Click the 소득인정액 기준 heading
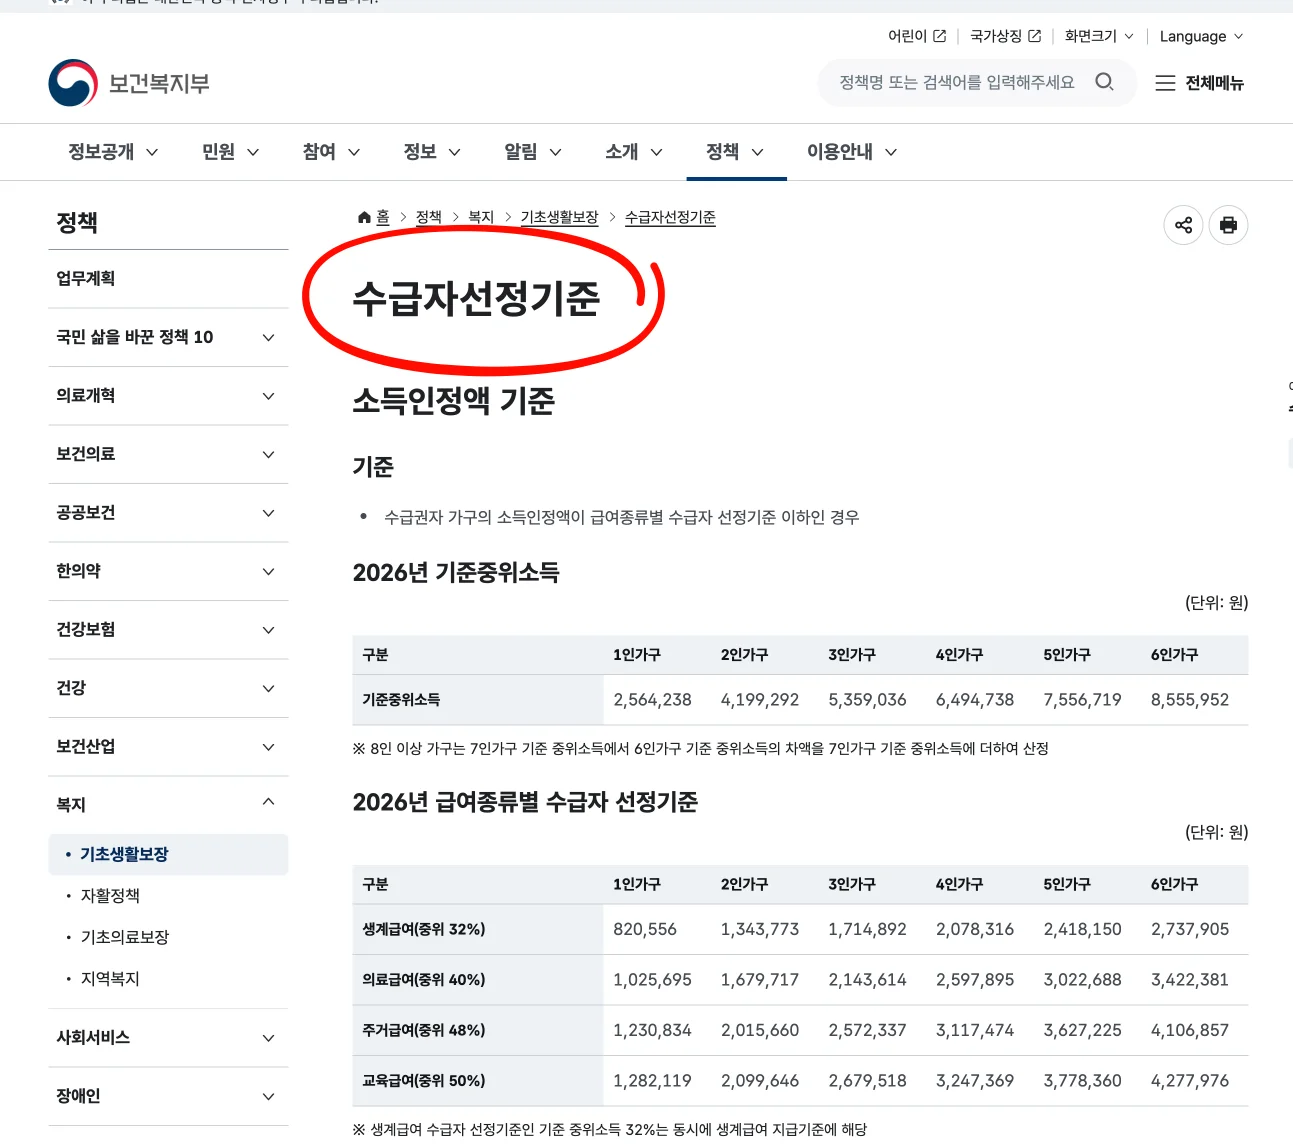This screenshot has width=1293, height=1146. (453, 401)
